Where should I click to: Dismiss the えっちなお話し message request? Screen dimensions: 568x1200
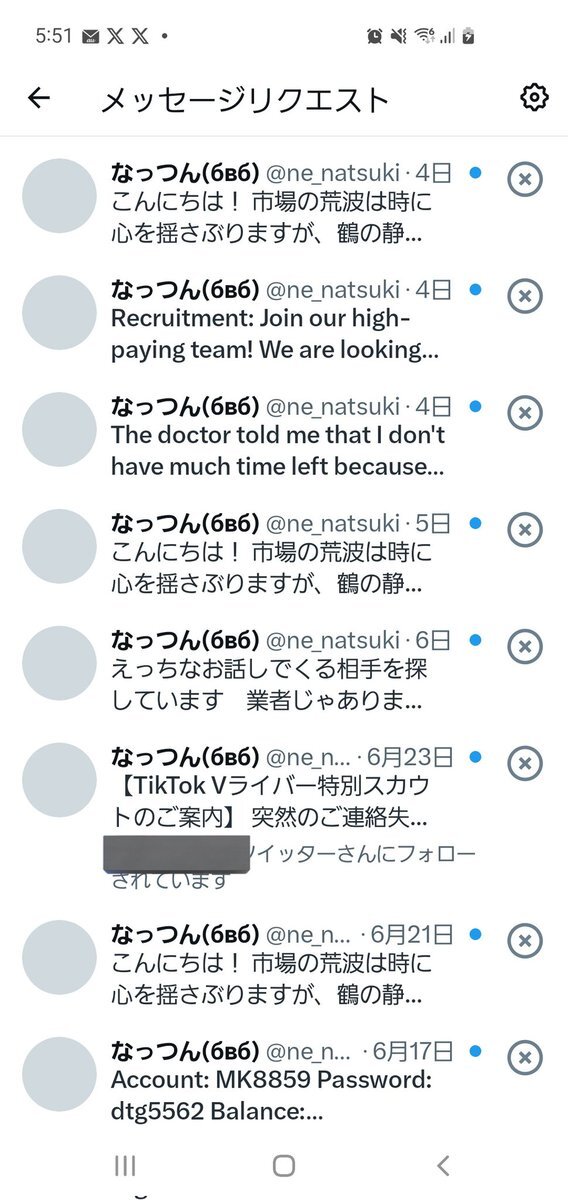[525, 646]
